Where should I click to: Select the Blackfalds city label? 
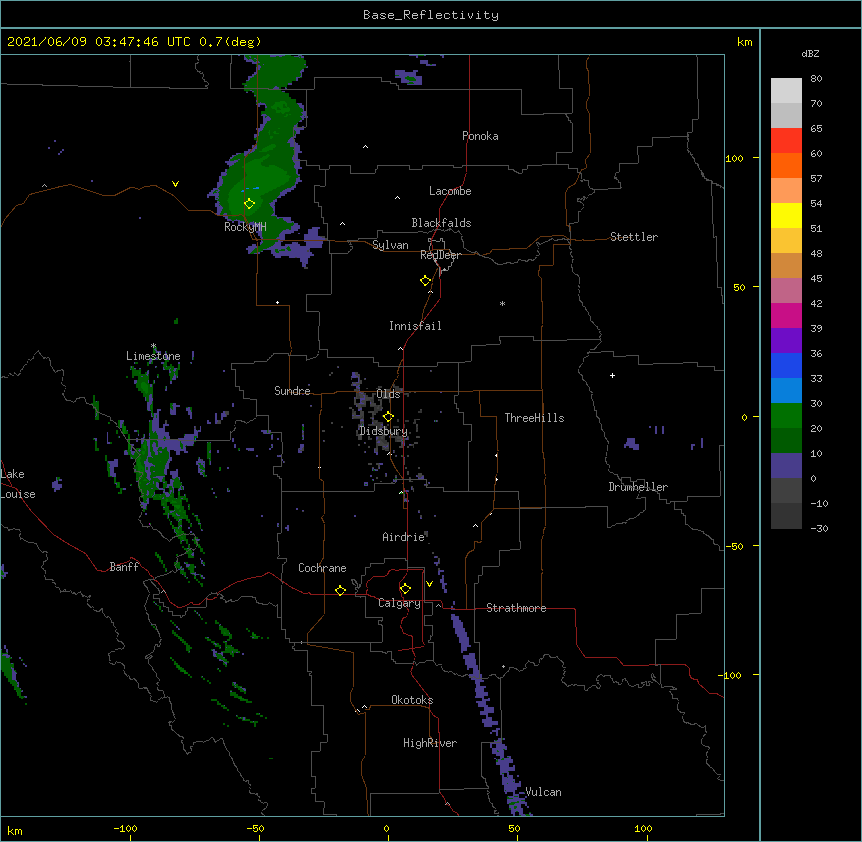click(x=441, y=223)
